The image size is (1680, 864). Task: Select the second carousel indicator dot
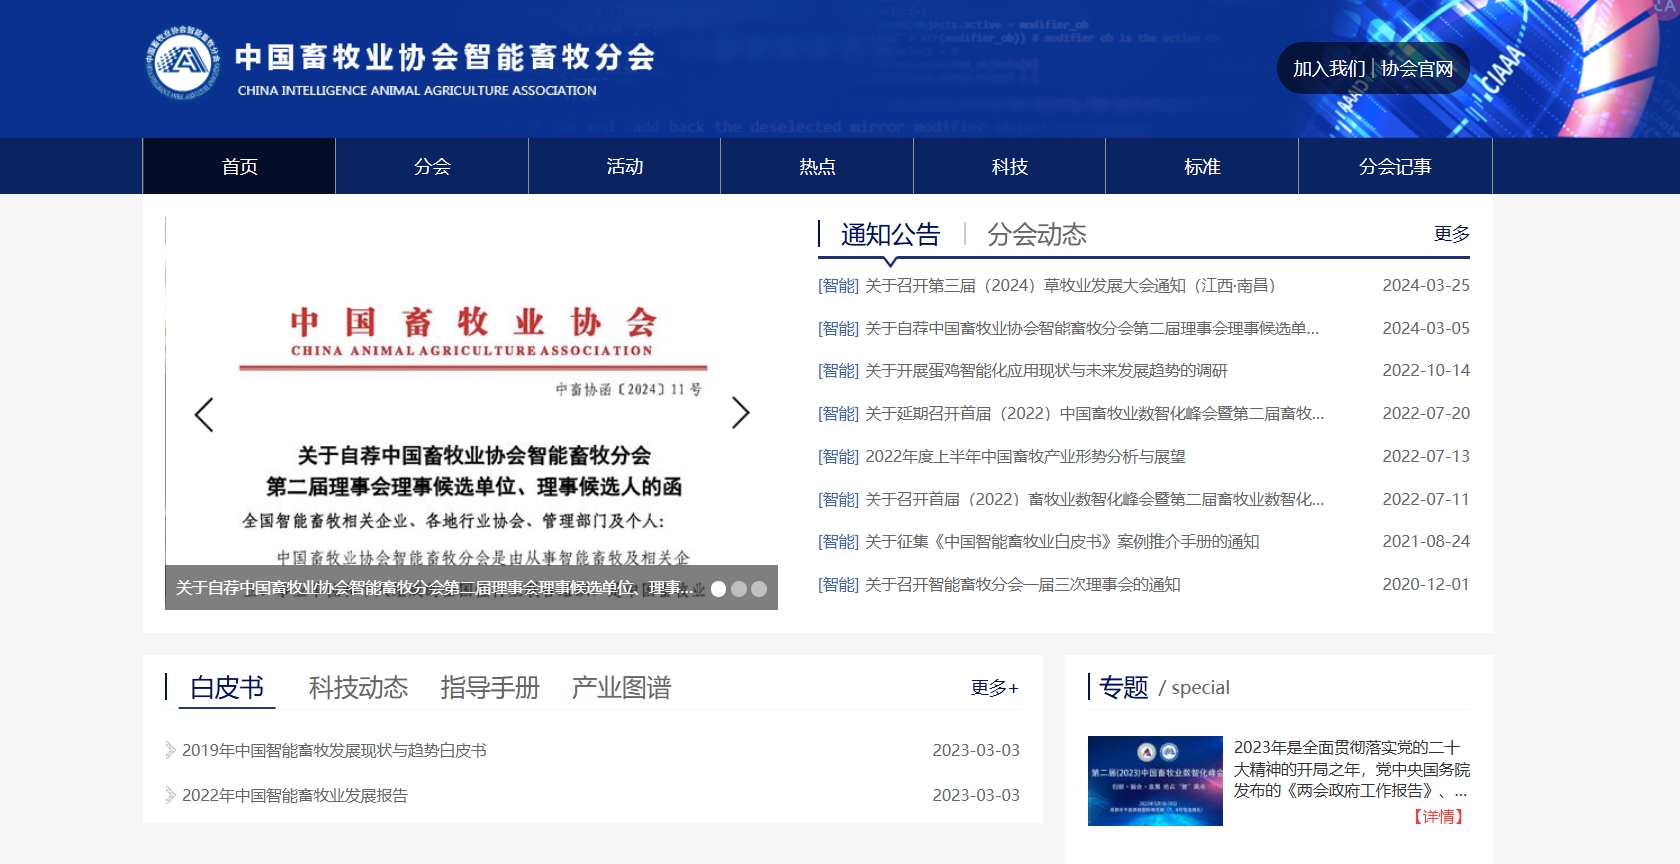pos(739,589)
